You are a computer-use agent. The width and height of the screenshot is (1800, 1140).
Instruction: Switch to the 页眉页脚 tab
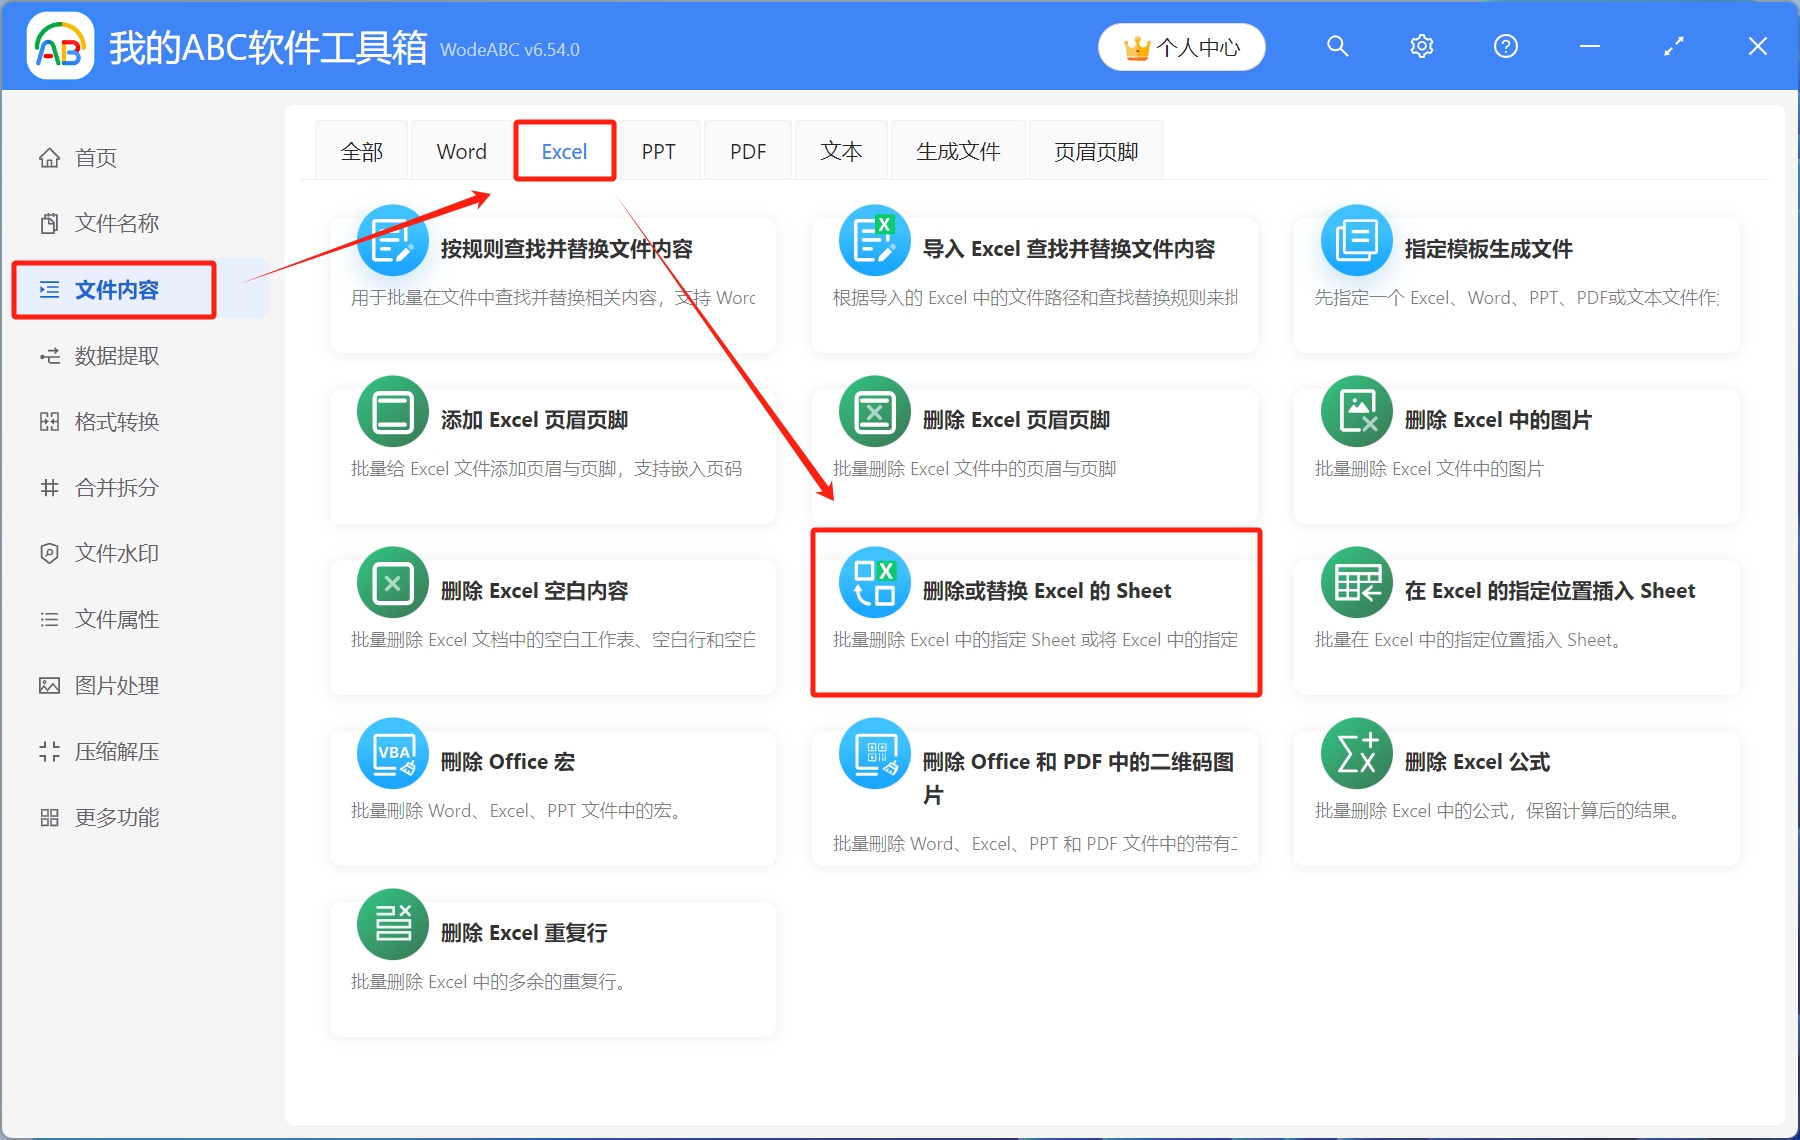[x=1095, y=152]
